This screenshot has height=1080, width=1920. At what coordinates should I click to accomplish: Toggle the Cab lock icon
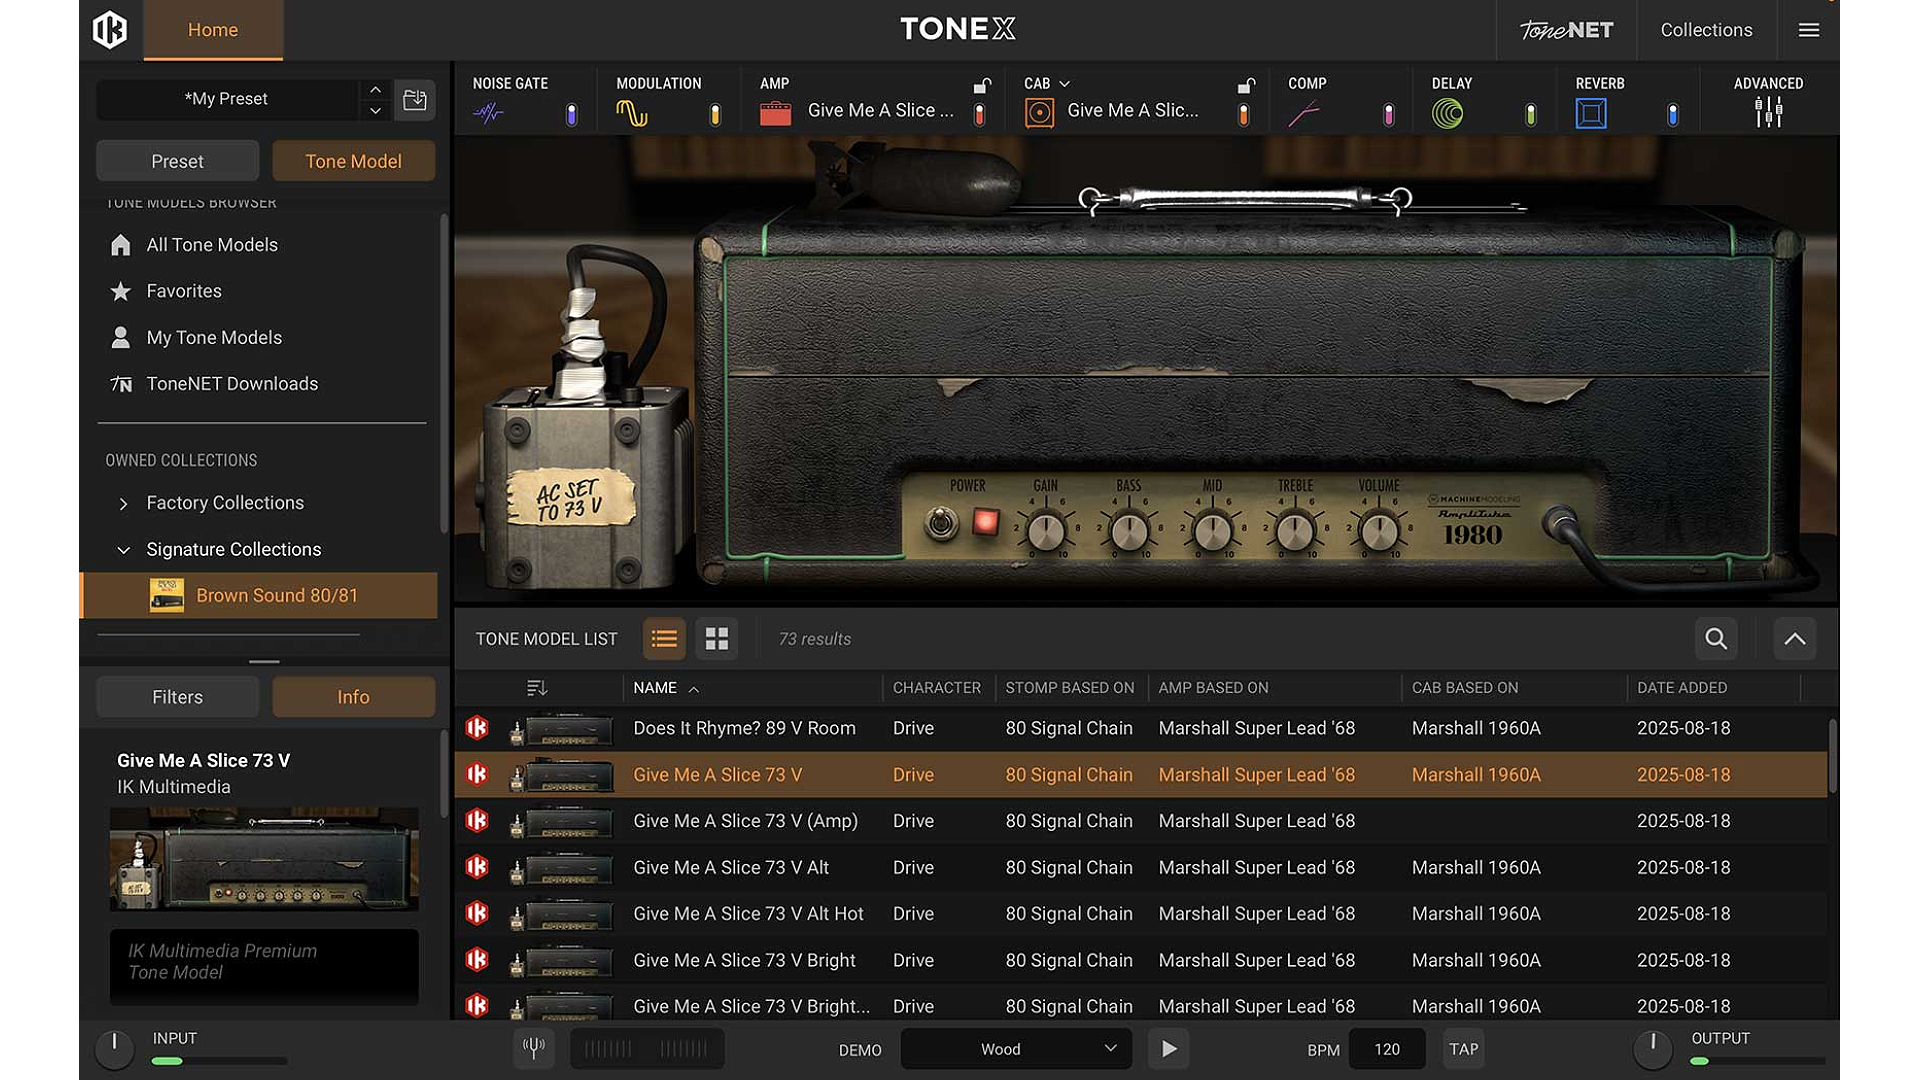1246,85
